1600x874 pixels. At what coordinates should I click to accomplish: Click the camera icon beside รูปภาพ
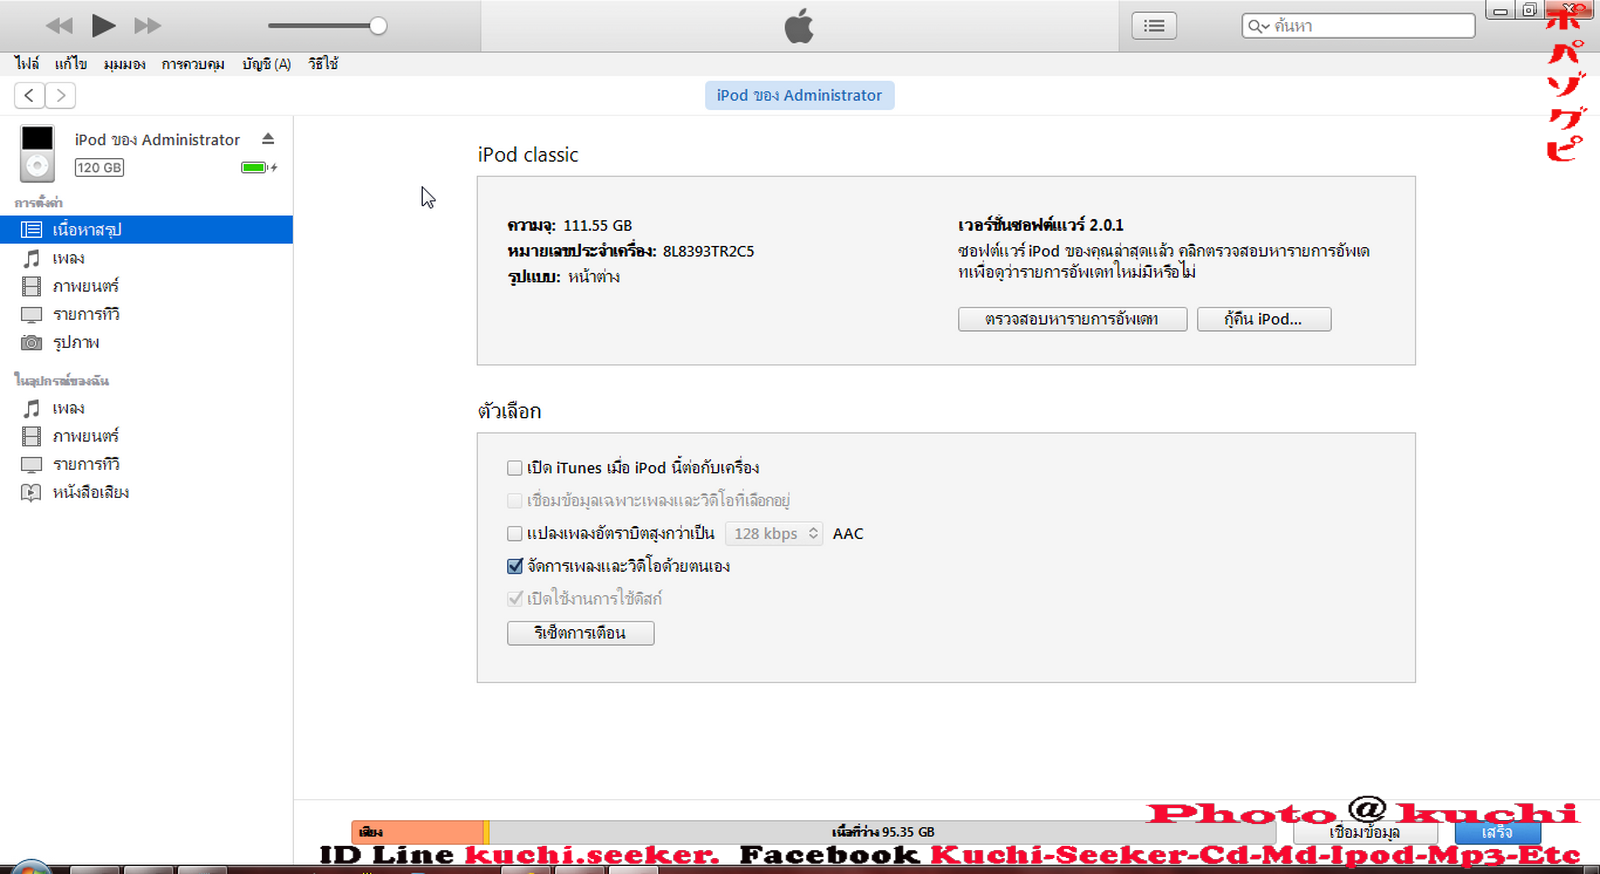(x=32, y=342)
